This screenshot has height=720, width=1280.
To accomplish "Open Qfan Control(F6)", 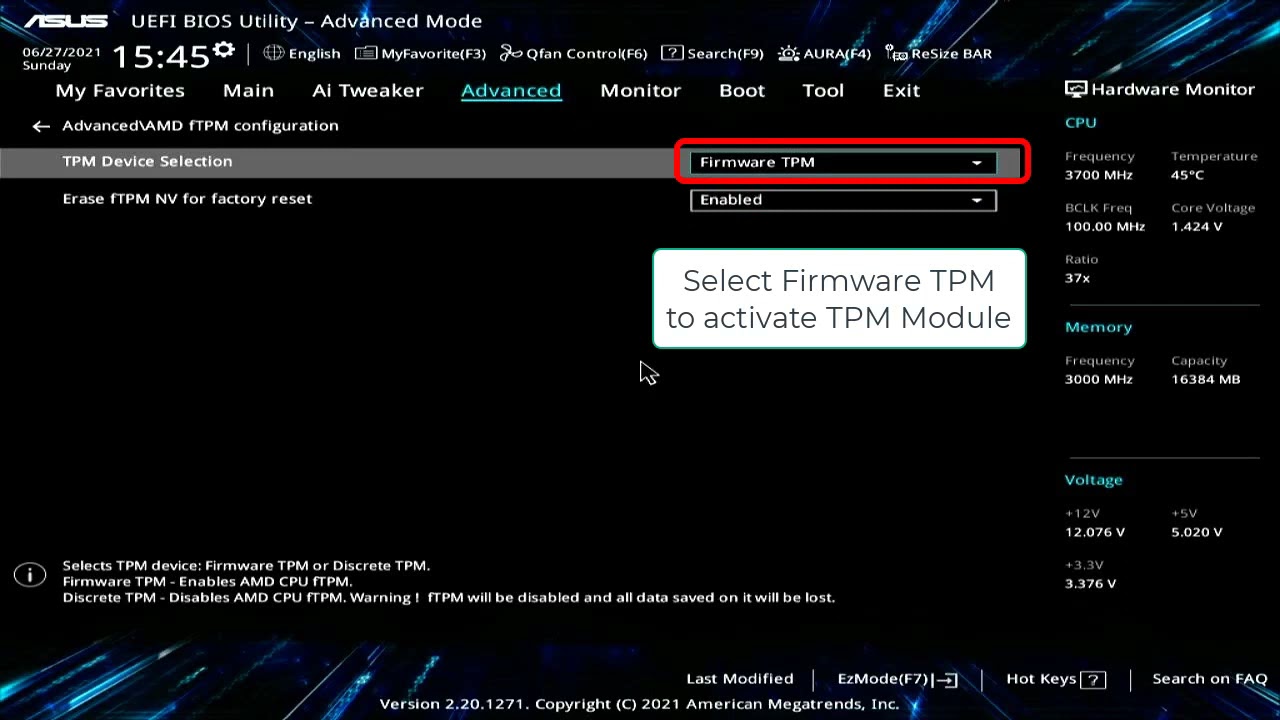I will [574, 53].
